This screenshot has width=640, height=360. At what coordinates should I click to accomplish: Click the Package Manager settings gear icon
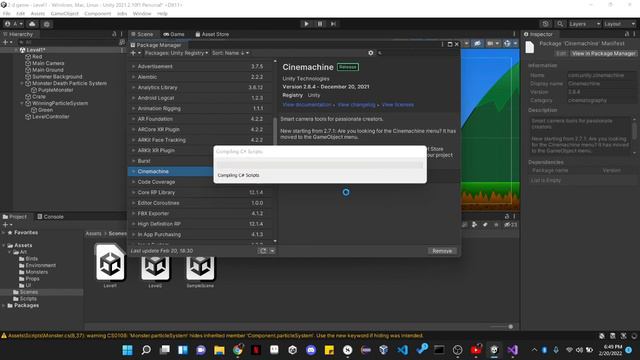371,53
